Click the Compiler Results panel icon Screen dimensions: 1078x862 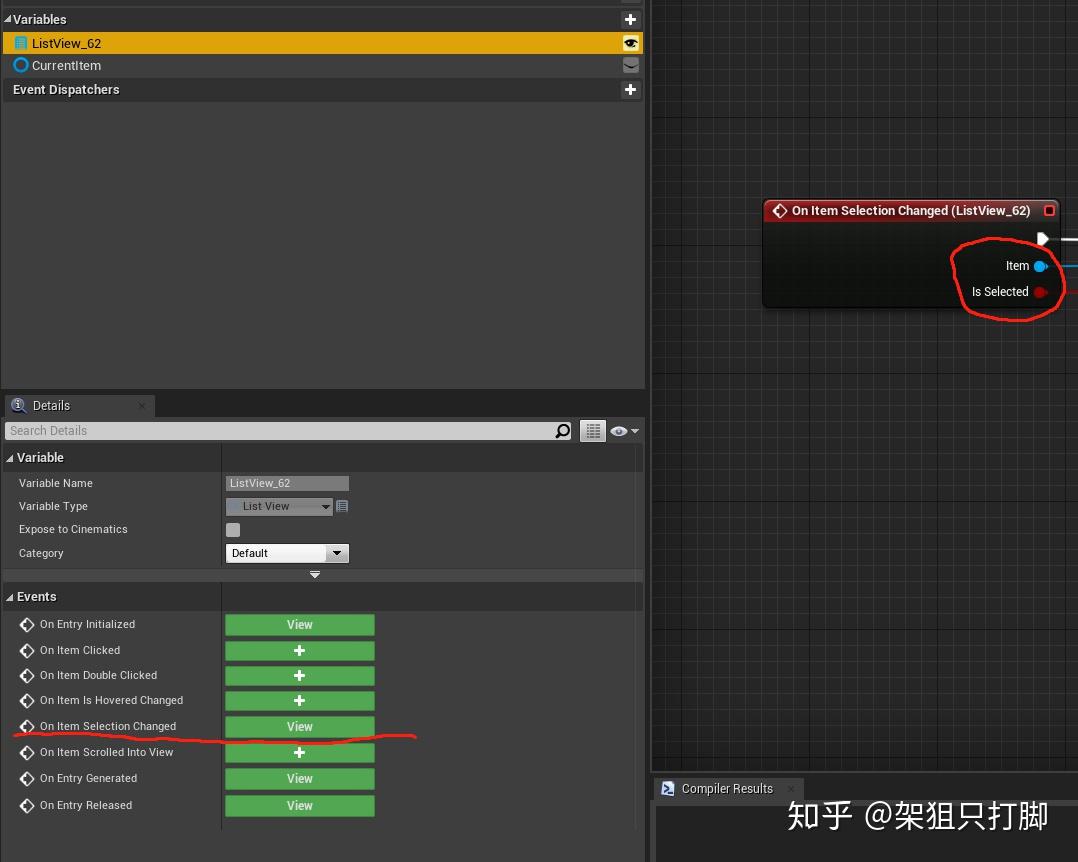[667, 788]
